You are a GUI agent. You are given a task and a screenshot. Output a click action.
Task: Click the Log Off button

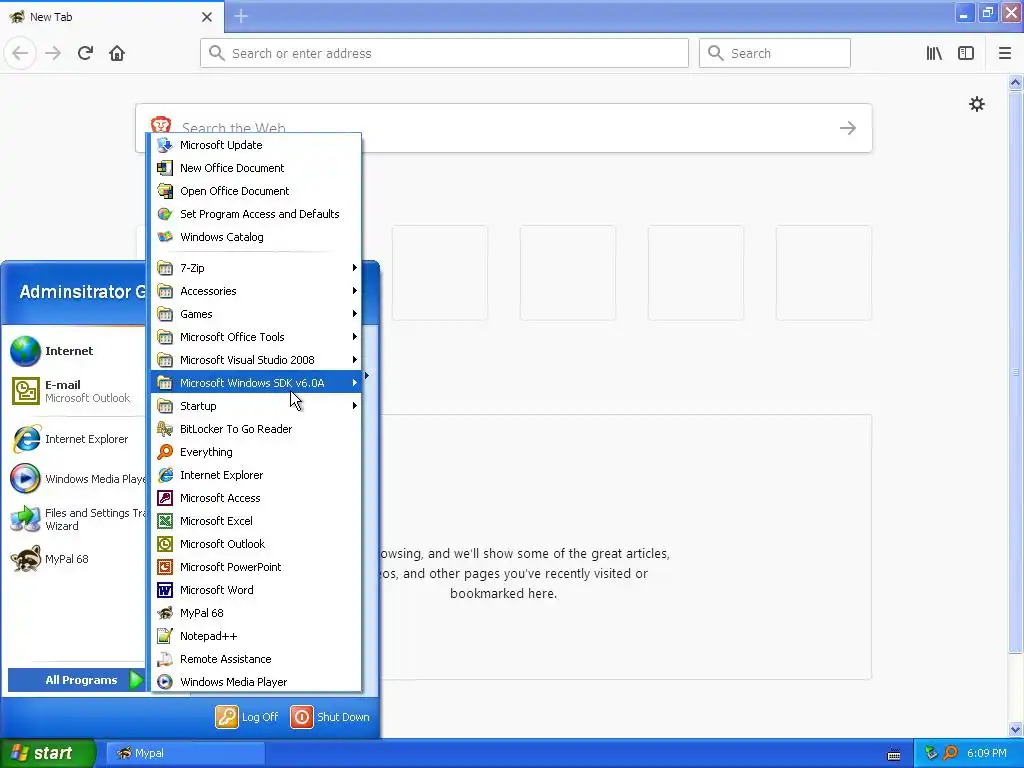point(248,716)
